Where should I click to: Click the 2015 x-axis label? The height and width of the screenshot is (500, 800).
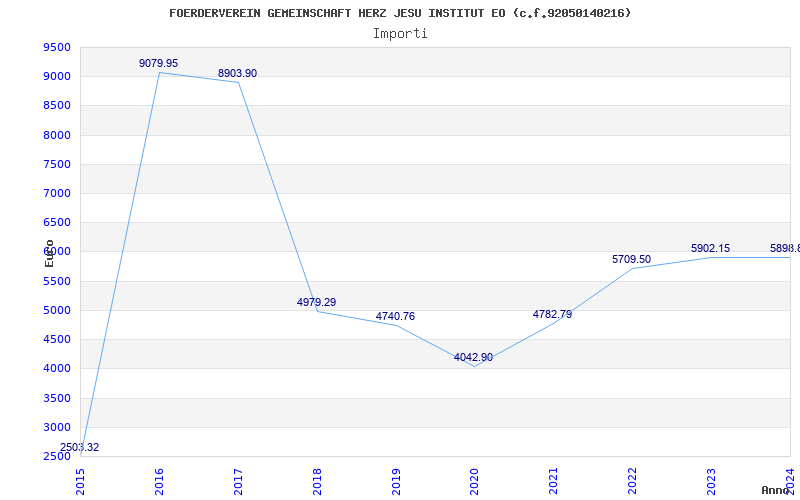(x=80, y=481)
